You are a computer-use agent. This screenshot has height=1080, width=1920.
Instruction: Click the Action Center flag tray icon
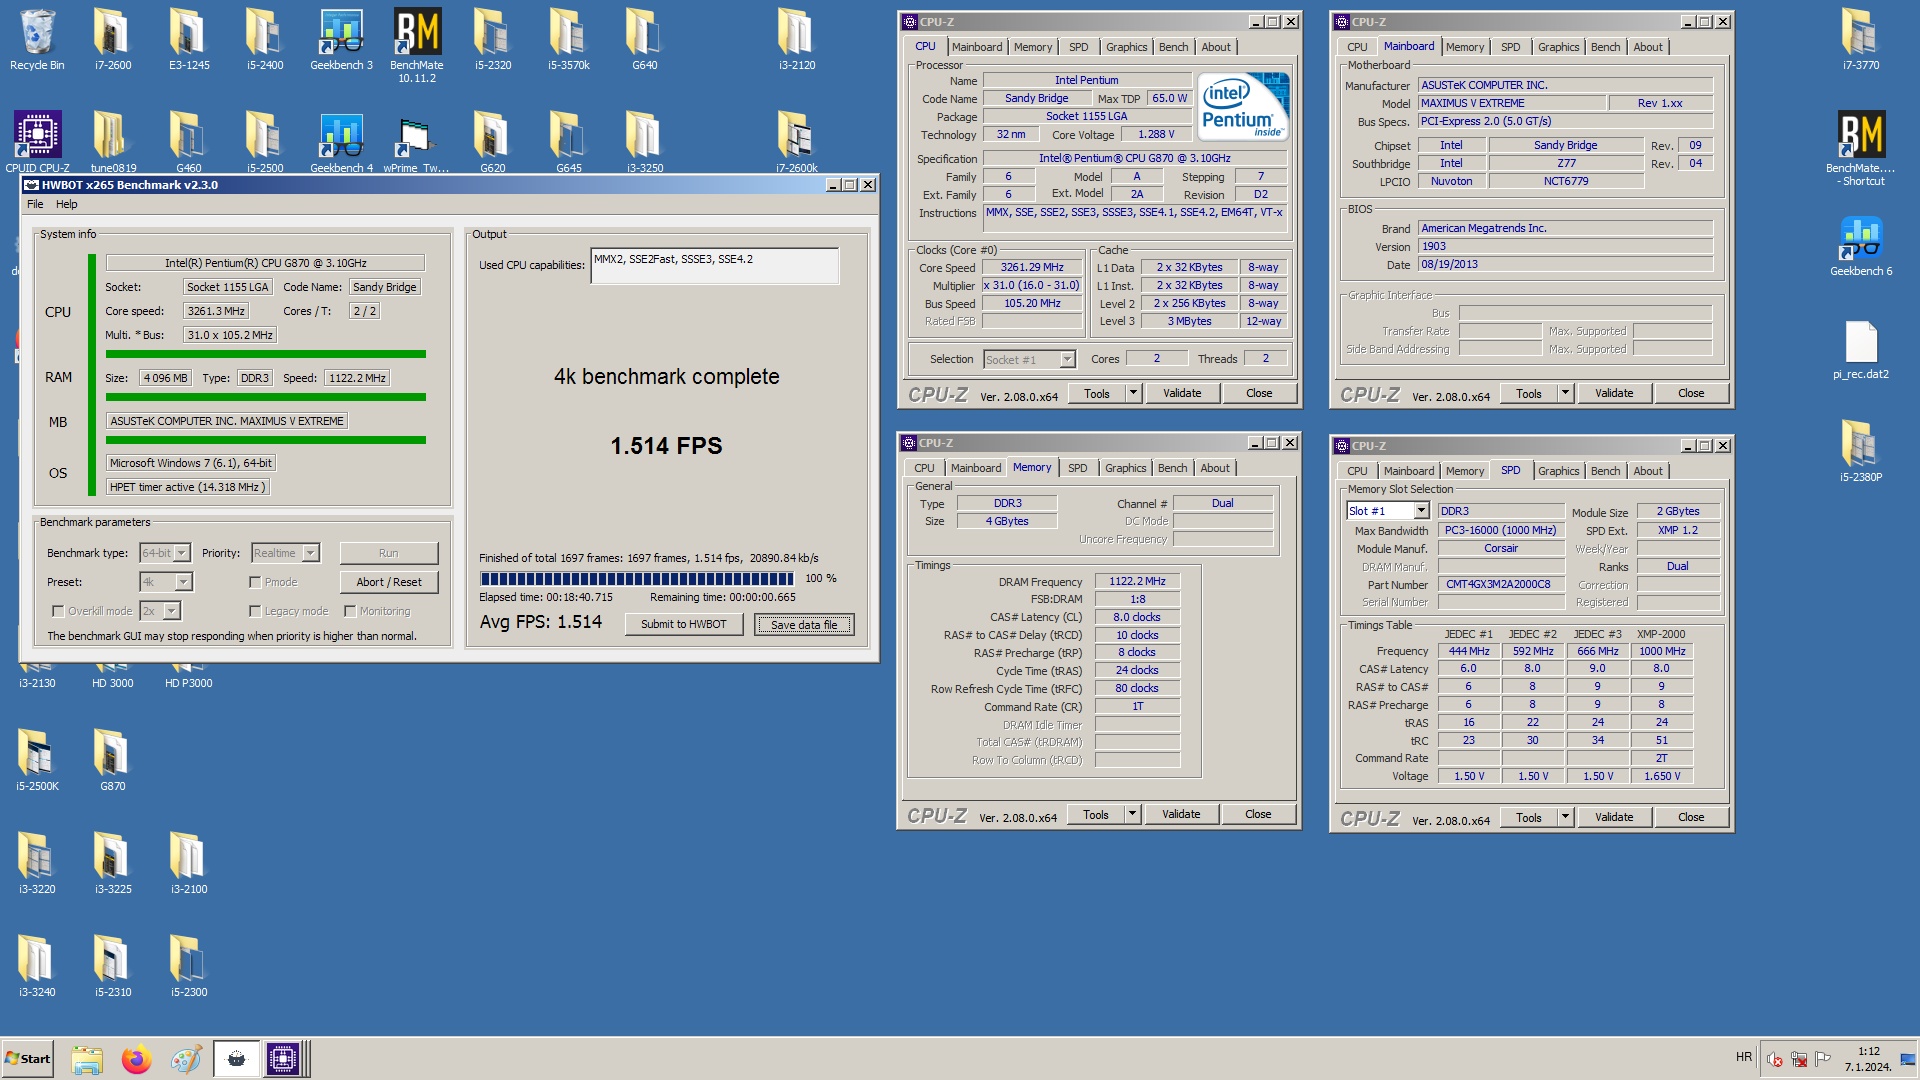click(1823, 1059)
